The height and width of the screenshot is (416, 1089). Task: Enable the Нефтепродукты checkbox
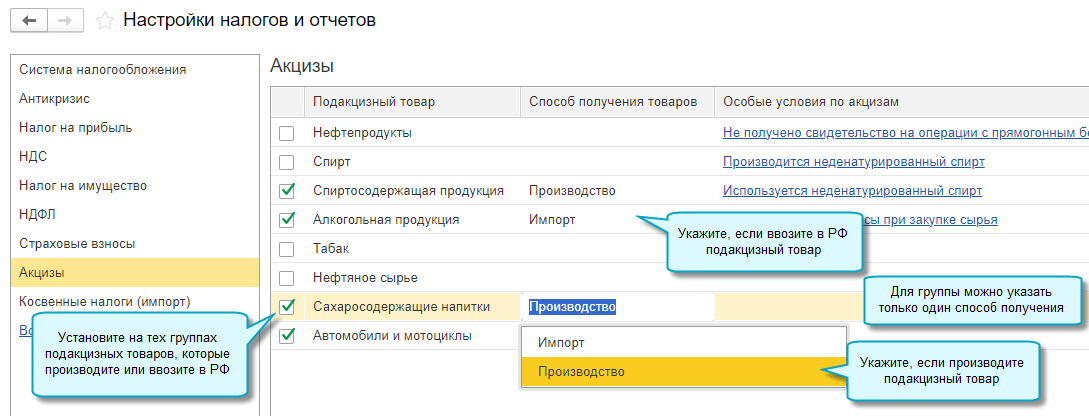point(287,133)
